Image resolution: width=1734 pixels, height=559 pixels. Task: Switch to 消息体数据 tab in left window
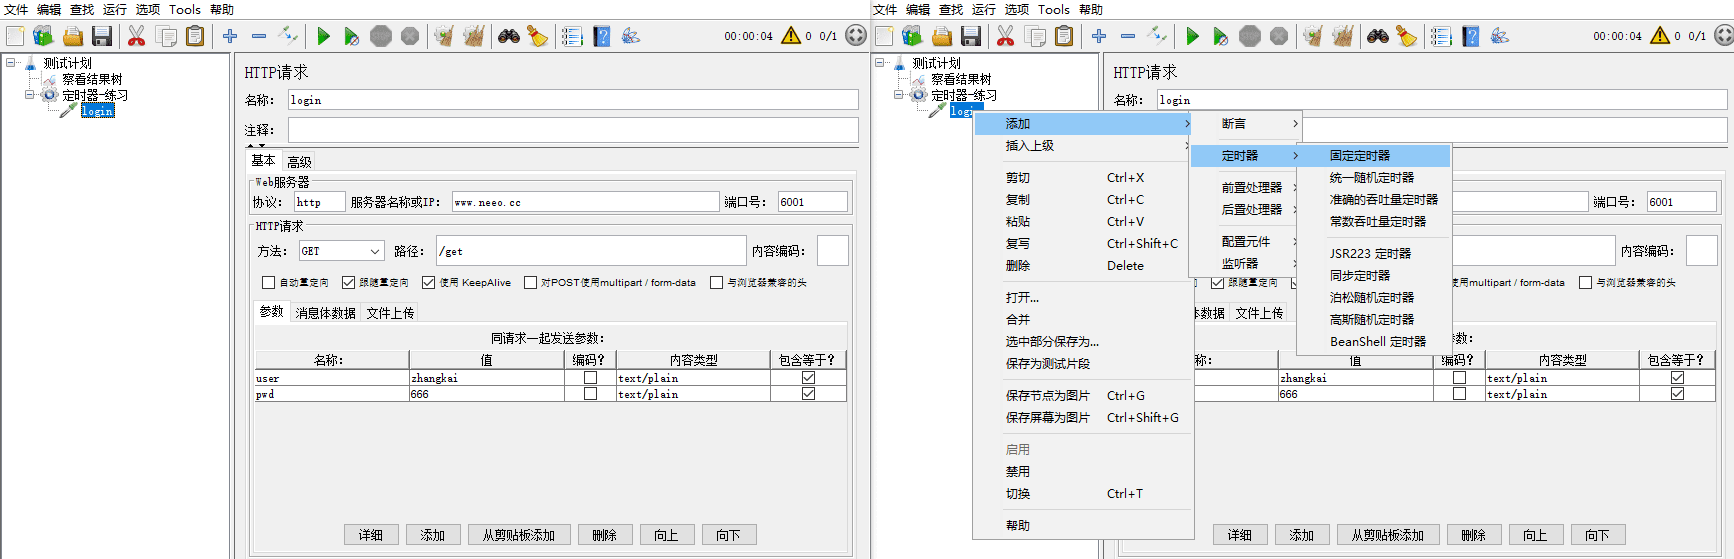326,313
